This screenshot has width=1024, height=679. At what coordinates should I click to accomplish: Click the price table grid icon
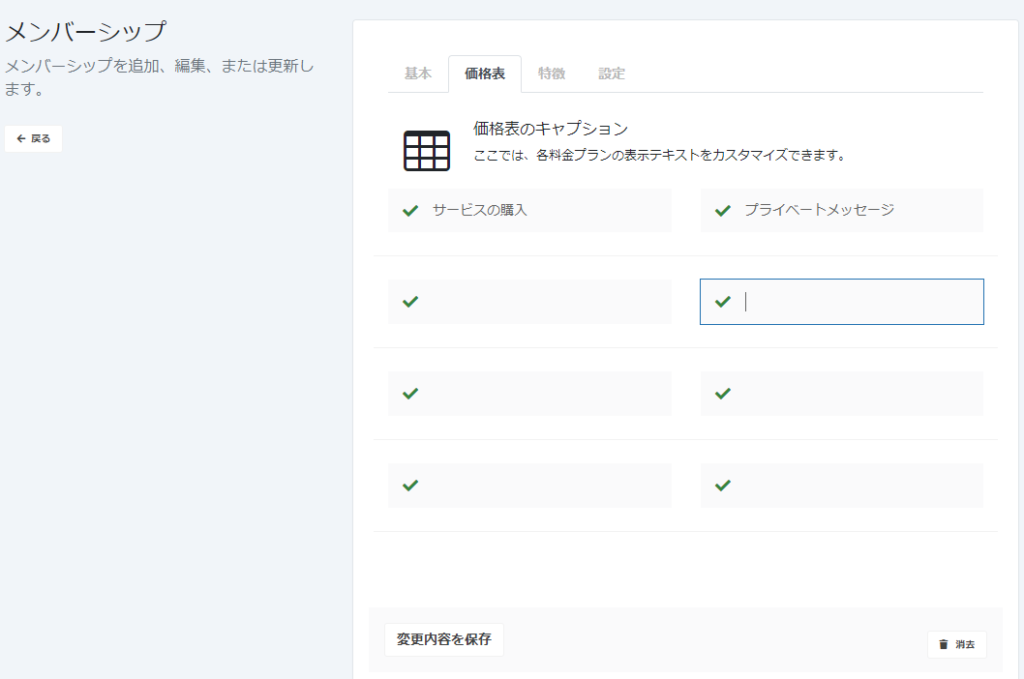coord(426,150)
